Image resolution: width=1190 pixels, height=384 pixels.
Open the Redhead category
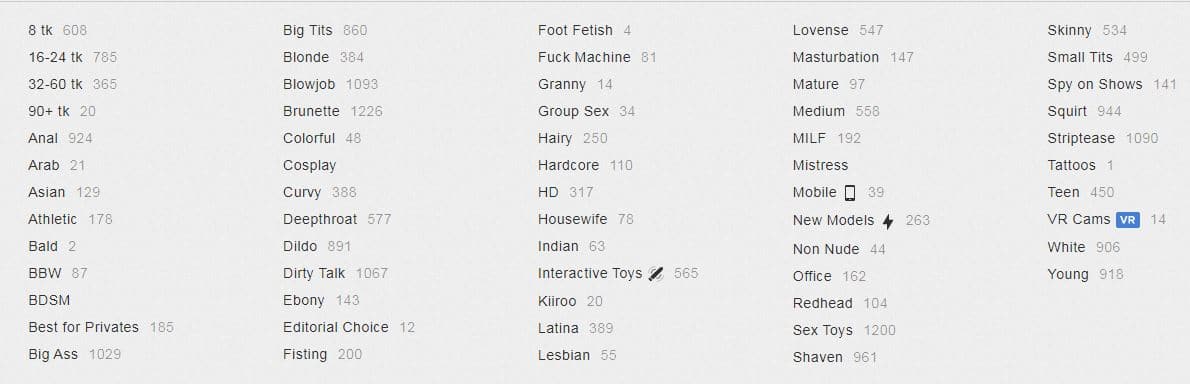[x=823, y=303]
